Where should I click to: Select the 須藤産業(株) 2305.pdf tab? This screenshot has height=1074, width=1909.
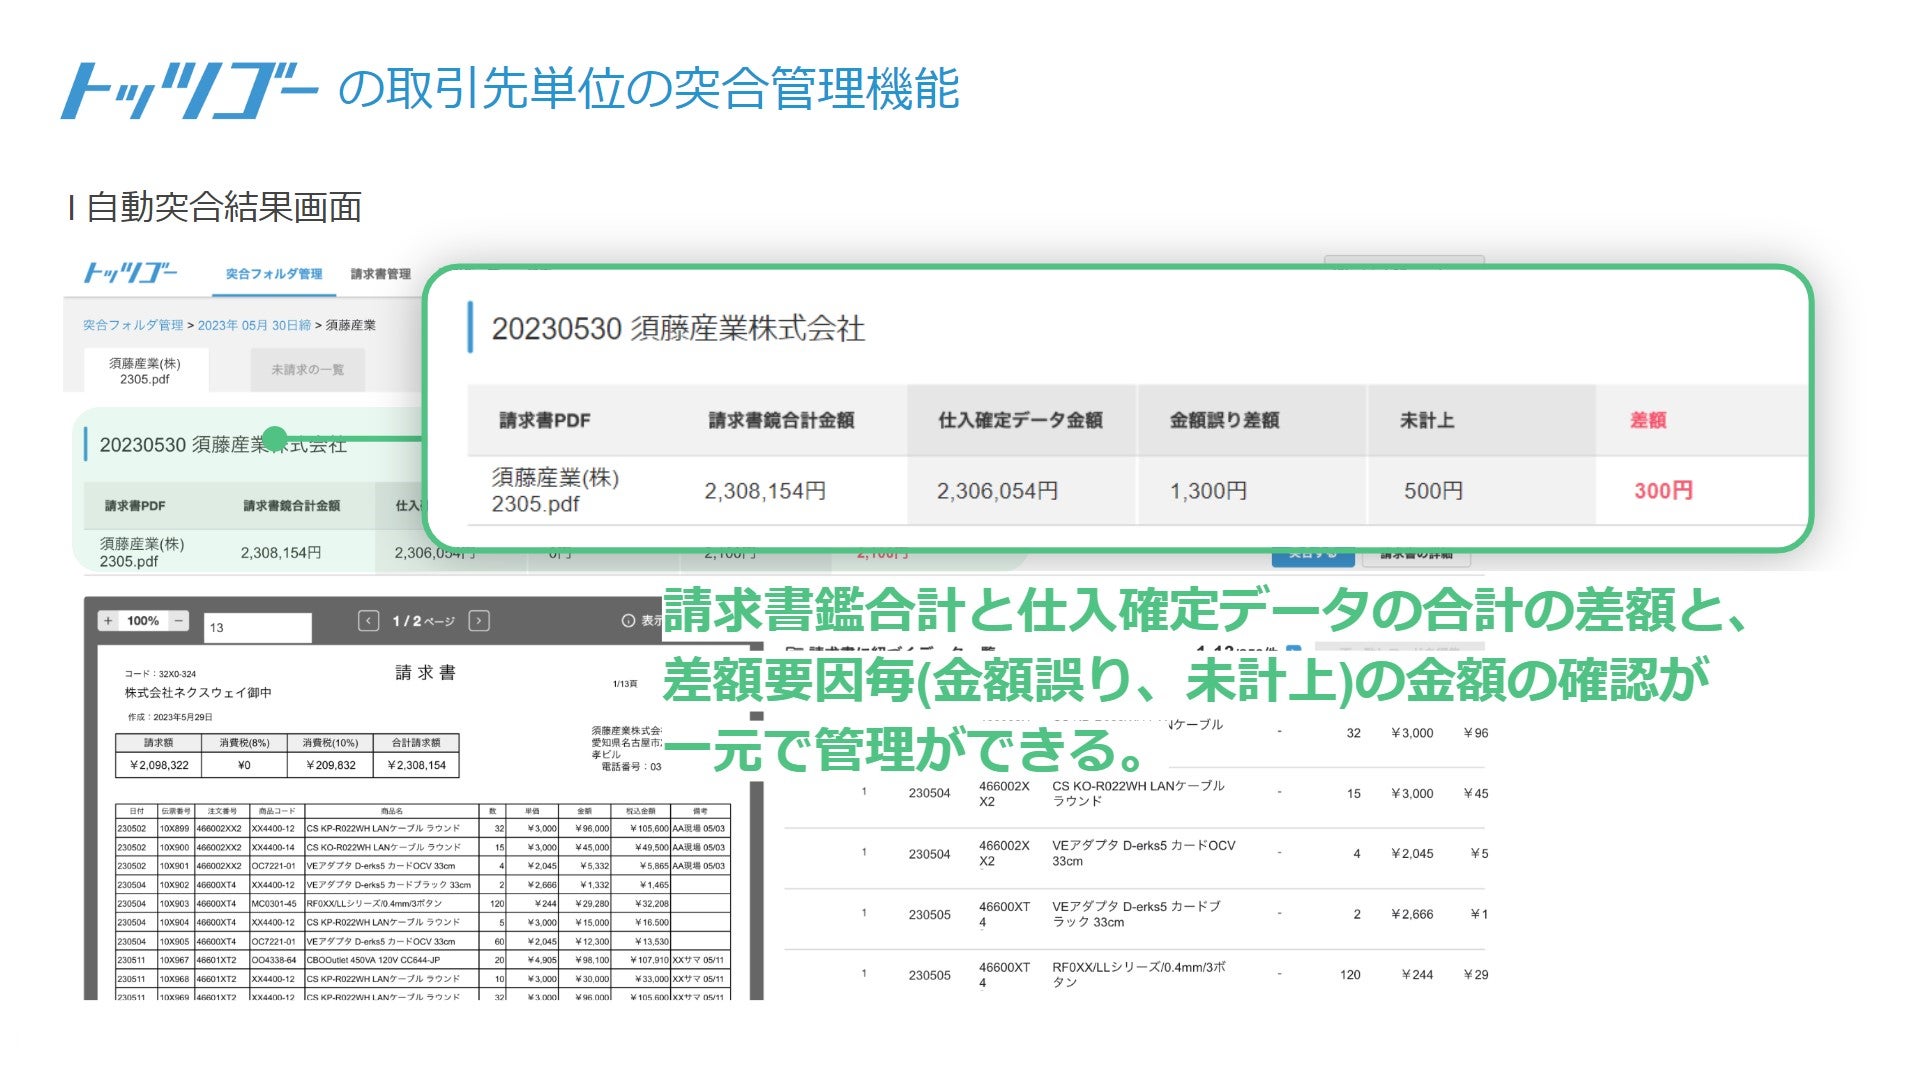[x=145, y=371]
